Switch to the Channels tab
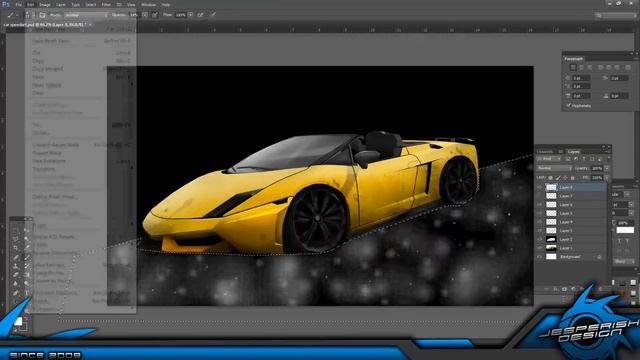Image resolution: width=640 pixels, height=360 pixels. coord(545,151)
